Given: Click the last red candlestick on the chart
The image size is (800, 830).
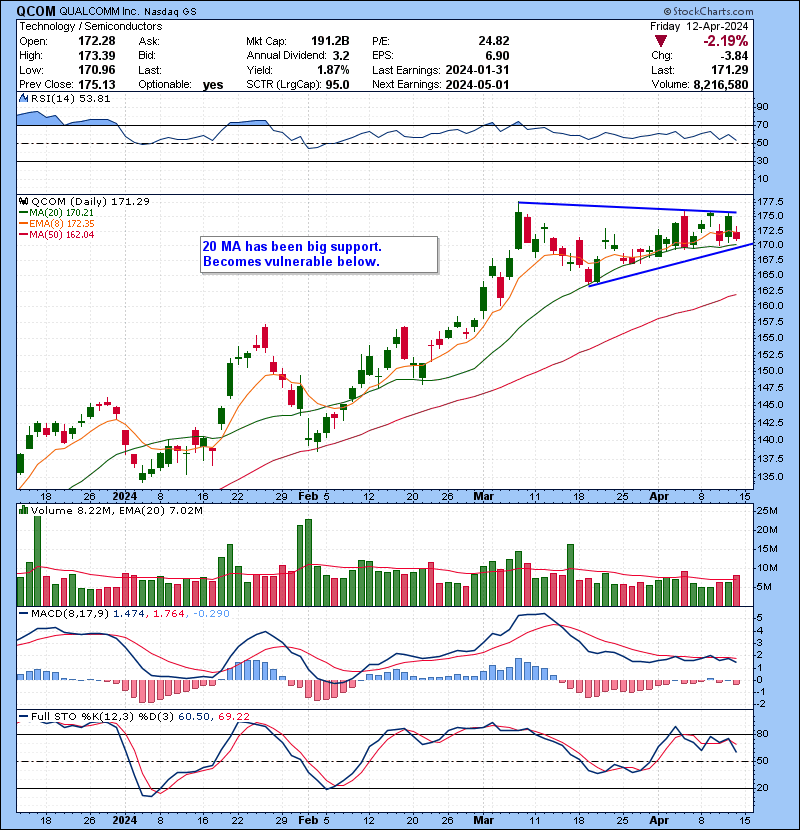Looking at the screenshot, I should 737,235.
